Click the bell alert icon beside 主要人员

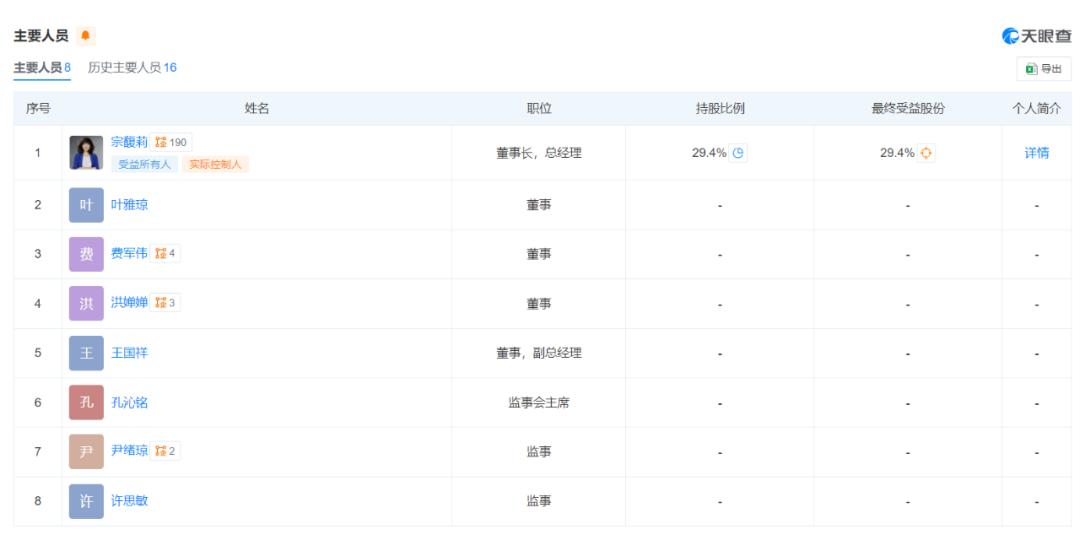[x=86, y=36]
